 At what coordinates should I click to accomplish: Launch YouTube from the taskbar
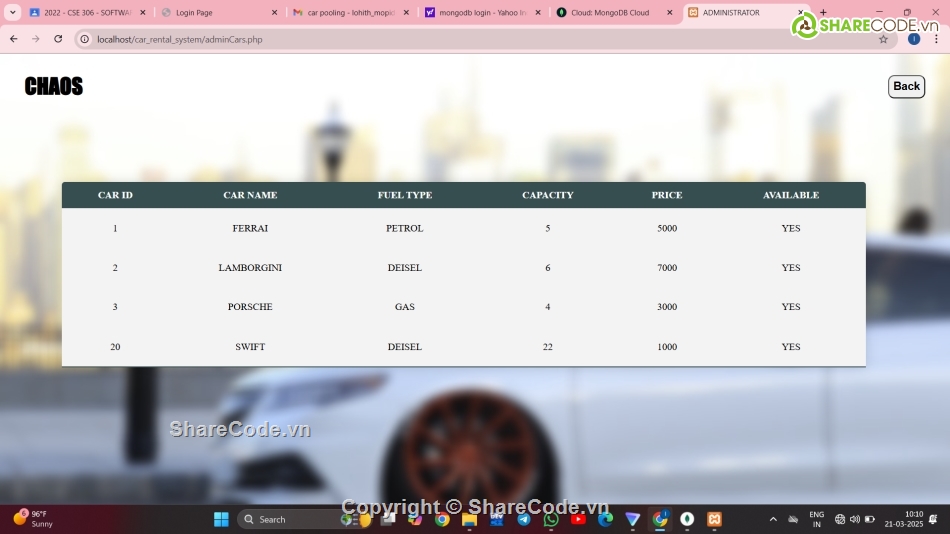tap(578, 519)
